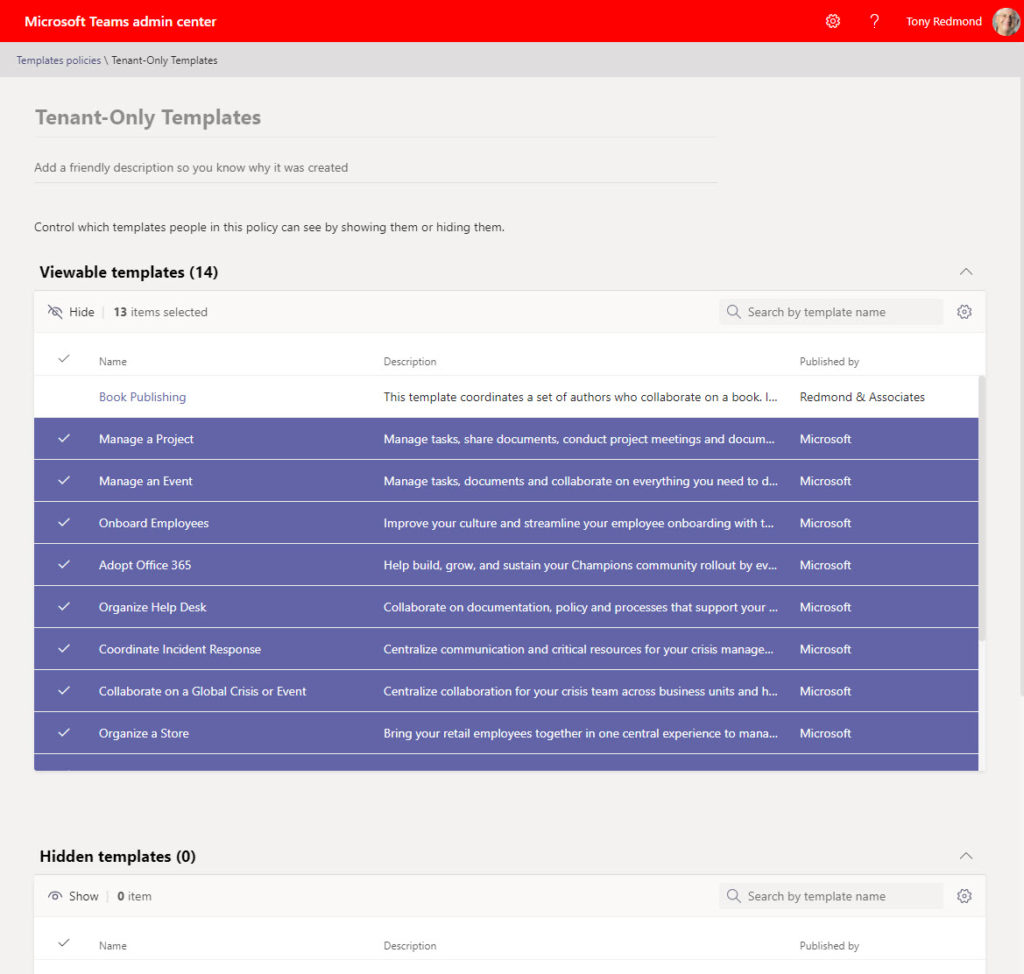
Task: Click the Organize a Store description cell
Action: 581,733
